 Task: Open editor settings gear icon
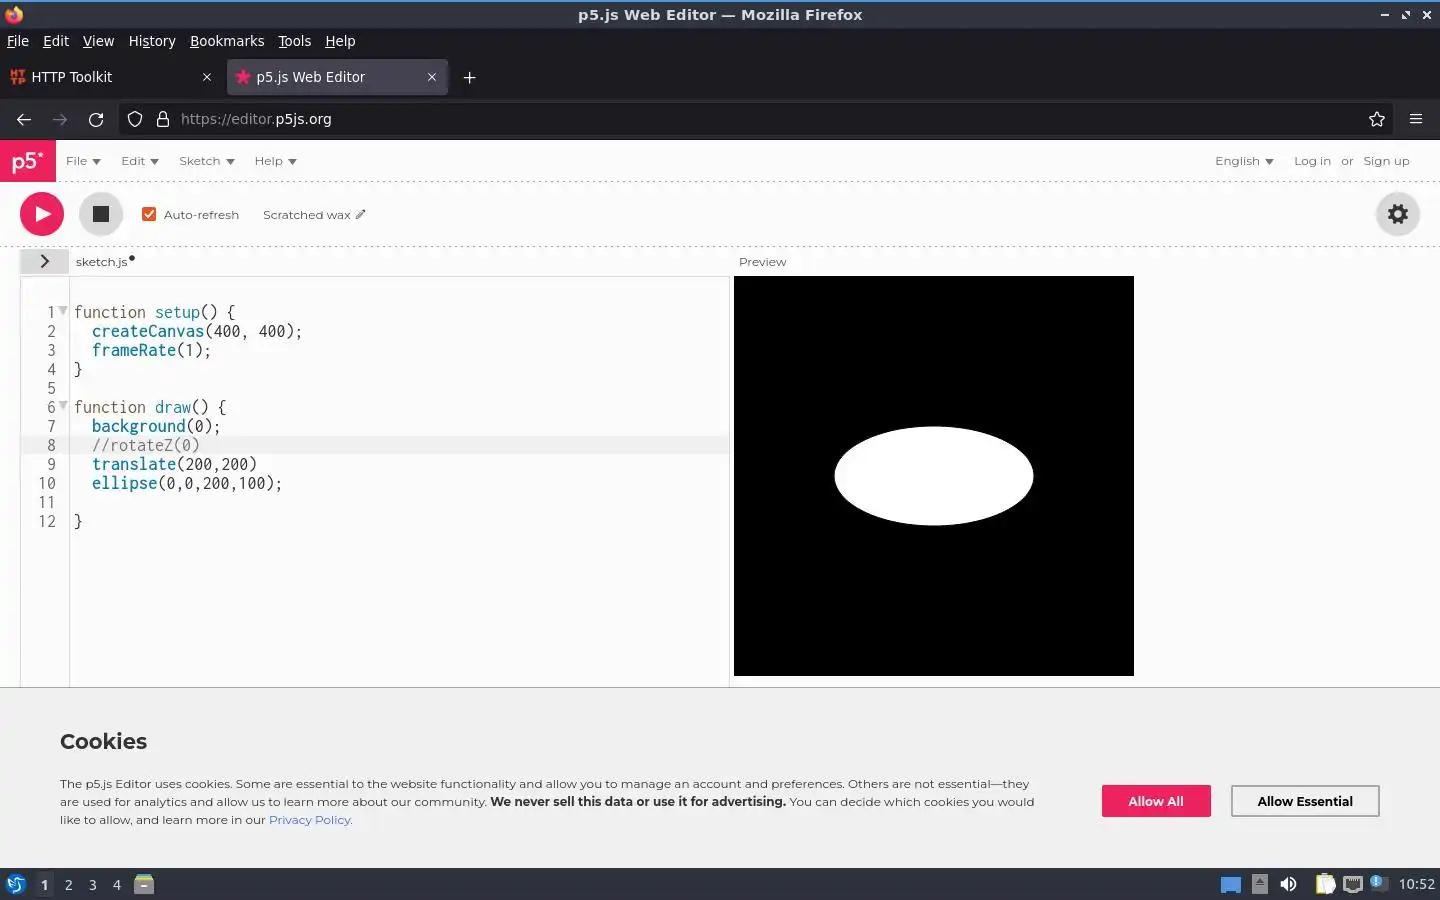[x=1398, y=214]
